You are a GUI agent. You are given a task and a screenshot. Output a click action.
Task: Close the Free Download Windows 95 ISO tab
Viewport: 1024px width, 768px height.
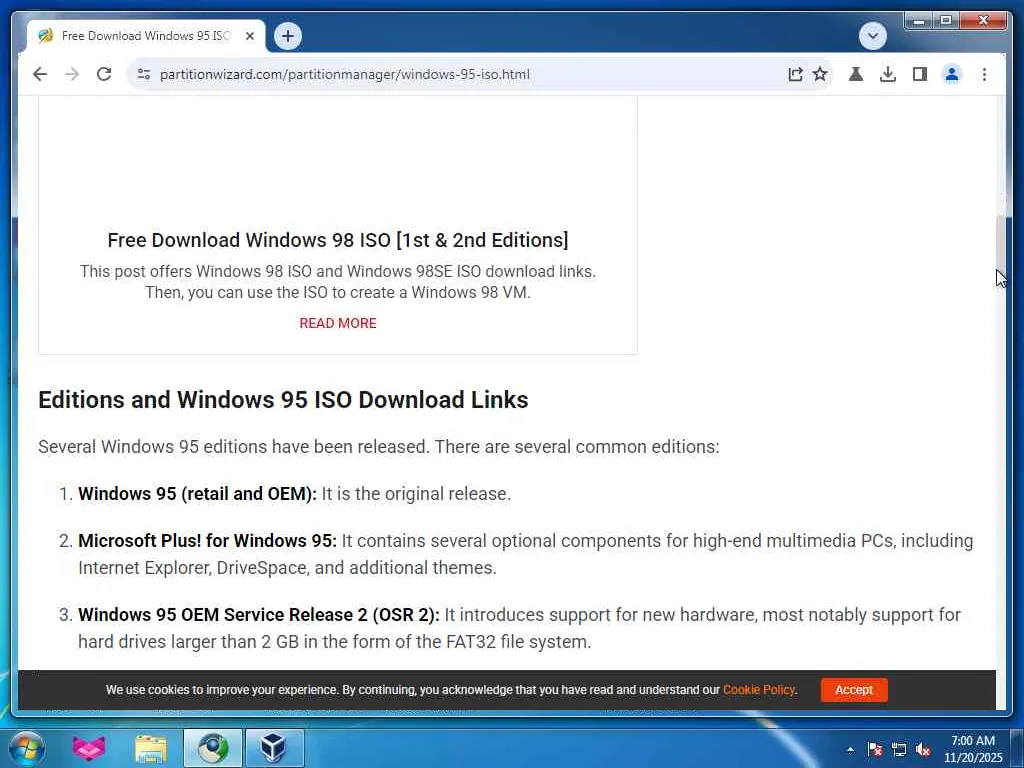point(249,36)
